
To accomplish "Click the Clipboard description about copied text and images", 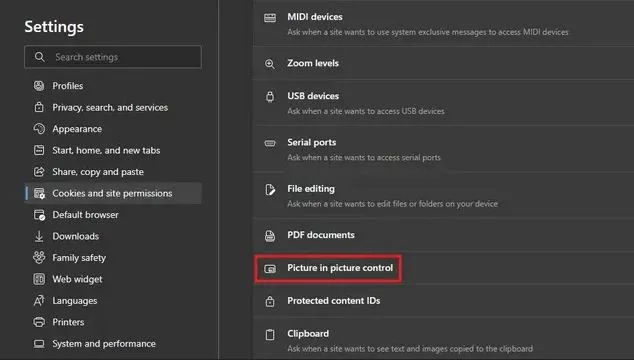I will point(410,348).
